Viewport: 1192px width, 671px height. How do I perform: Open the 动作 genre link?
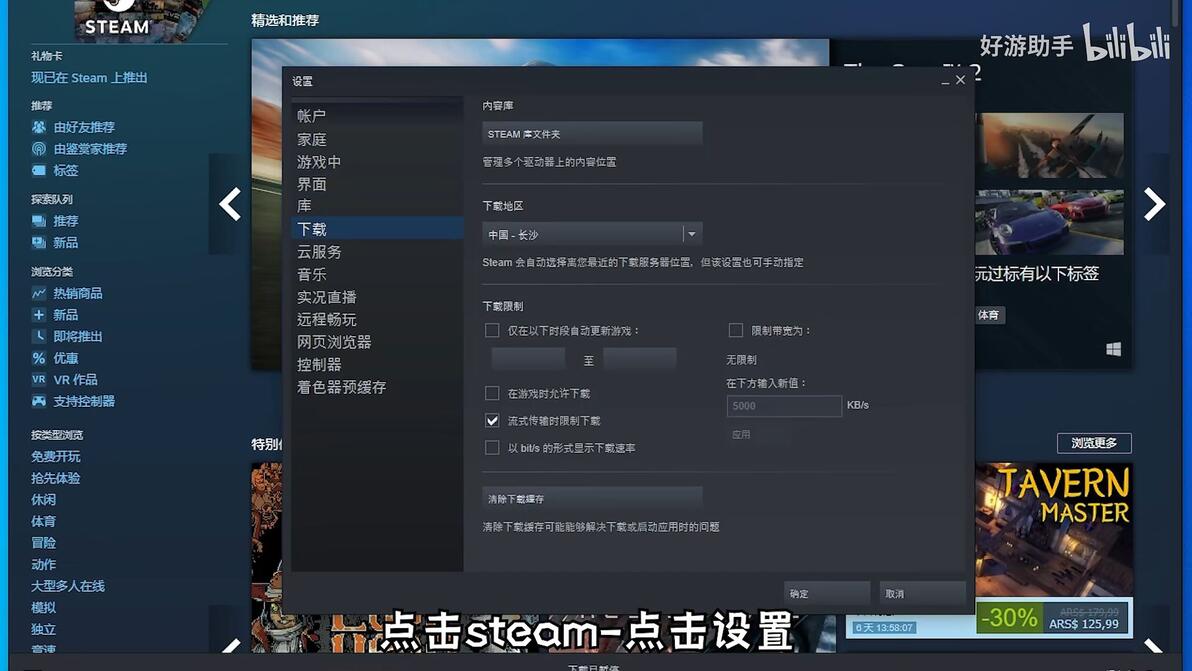43,565
